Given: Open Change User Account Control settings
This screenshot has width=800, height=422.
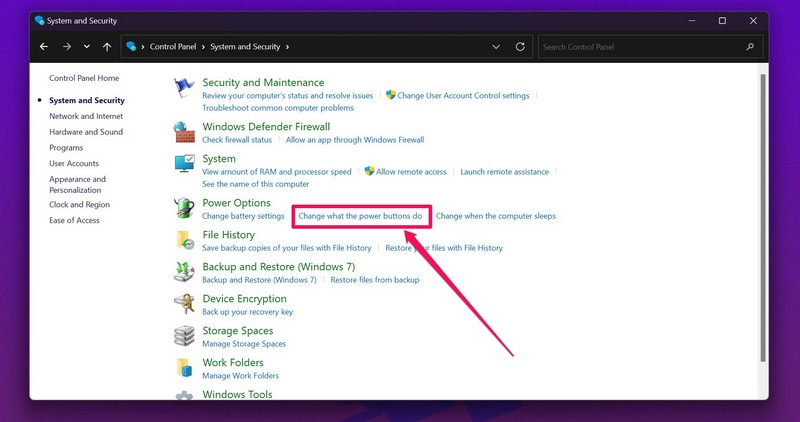Looking at the screenshot, I should pyautogui.click(x=463, y=96).
